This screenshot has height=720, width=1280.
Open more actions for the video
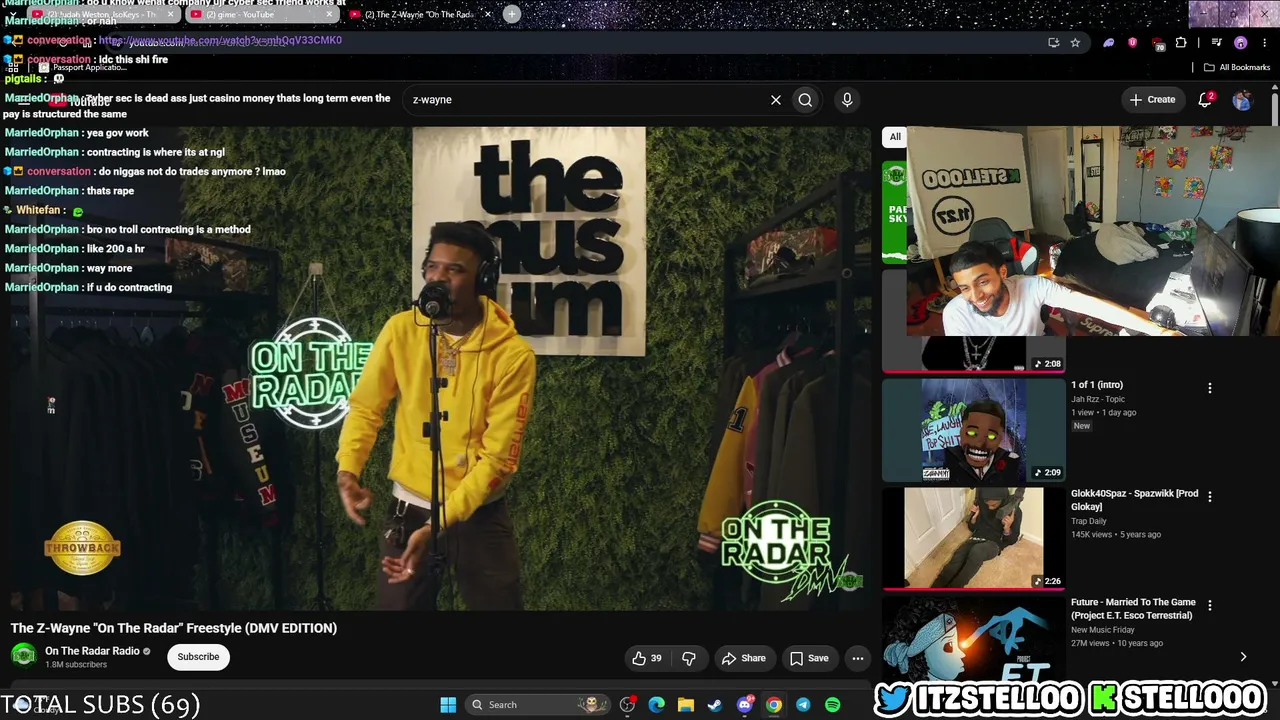[x=858, y=658]
